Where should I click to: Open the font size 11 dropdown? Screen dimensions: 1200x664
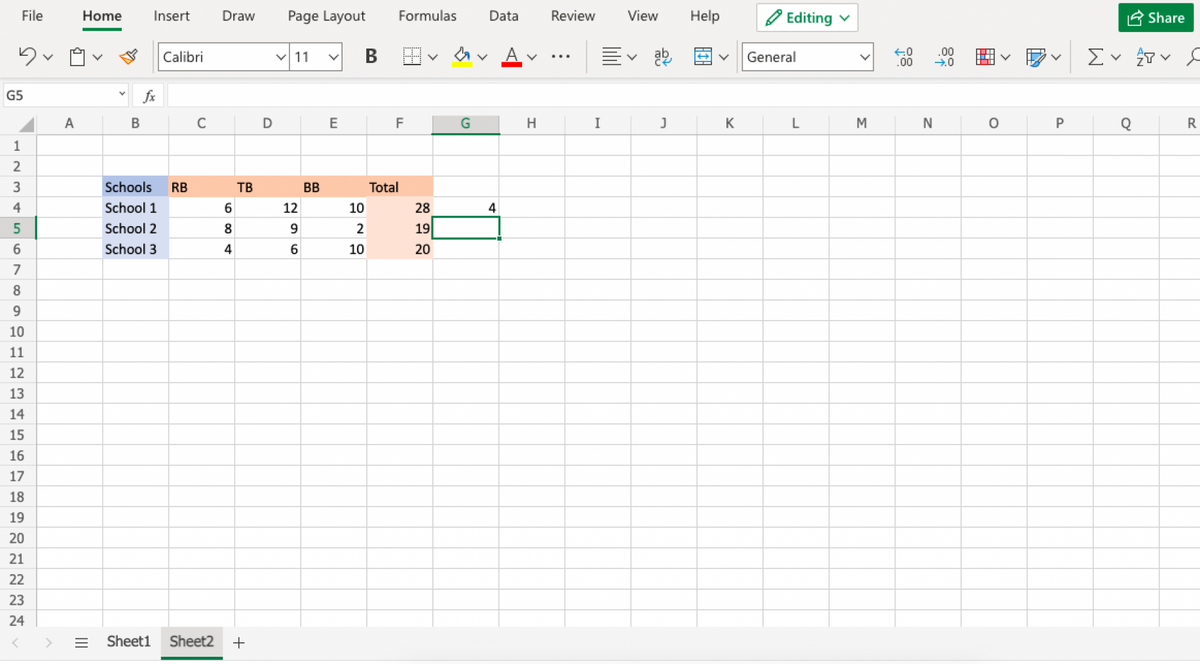point(333,57)
